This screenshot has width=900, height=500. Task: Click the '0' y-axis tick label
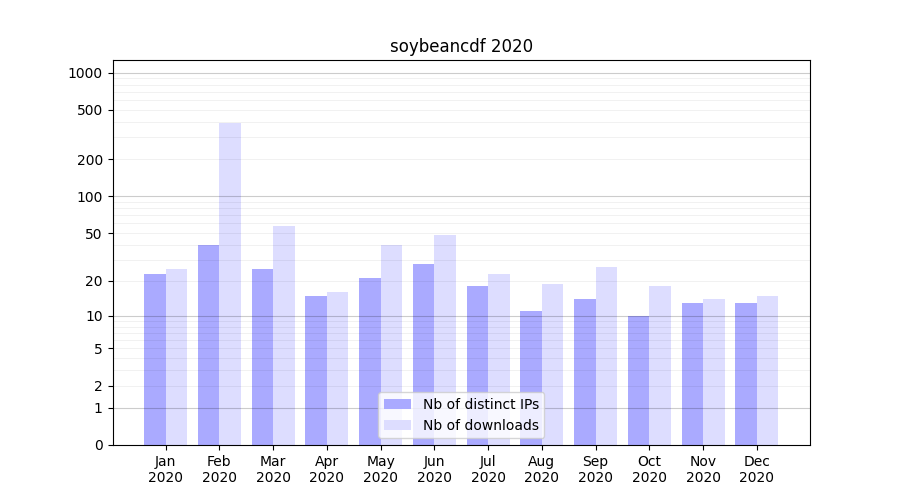98,445
